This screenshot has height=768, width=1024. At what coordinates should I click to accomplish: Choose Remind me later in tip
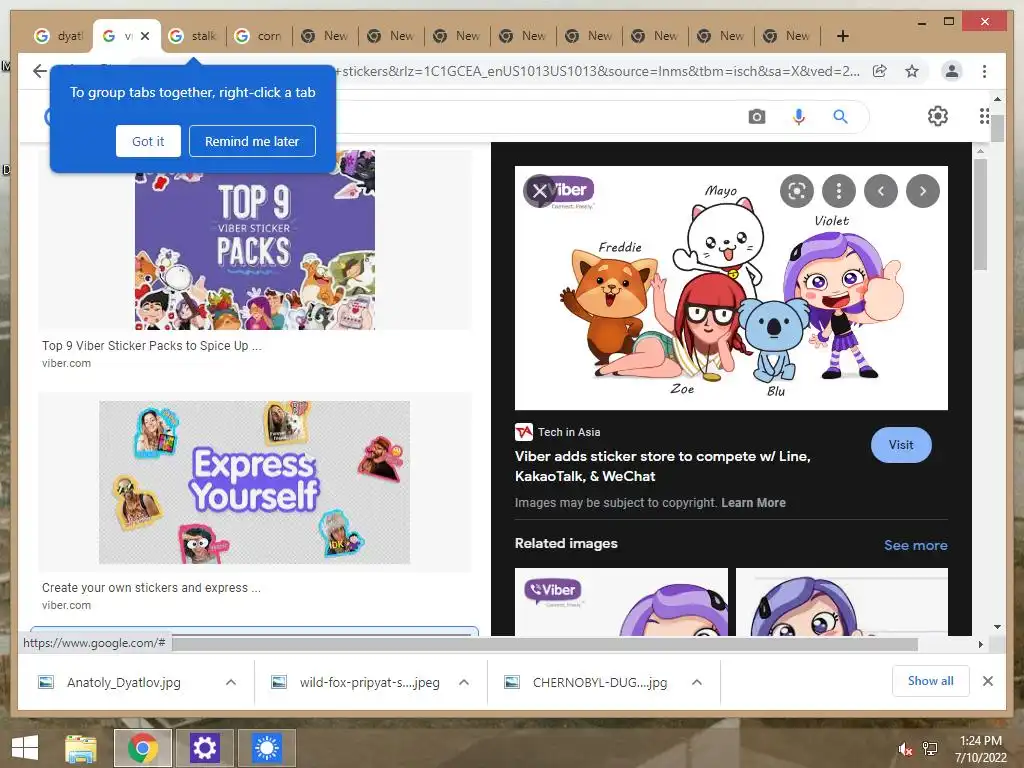coord(252,141)
